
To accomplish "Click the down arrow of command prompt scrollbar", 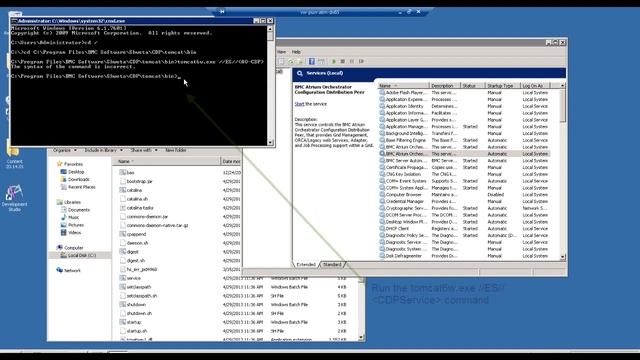I will click(270, 142).
